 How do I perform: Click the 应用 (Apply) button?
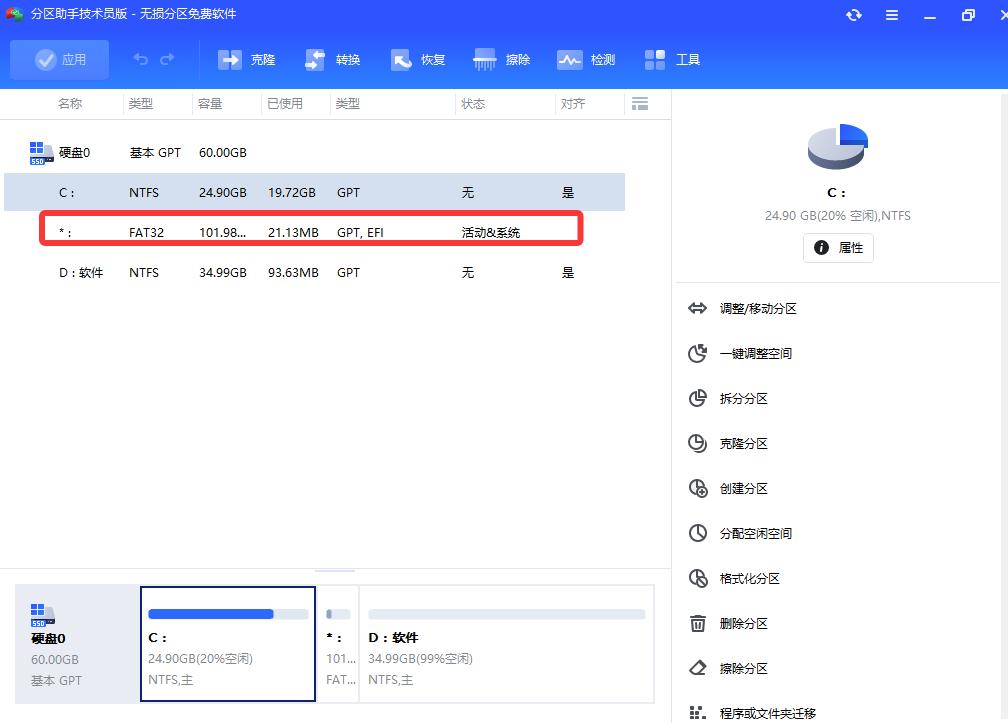59,59
